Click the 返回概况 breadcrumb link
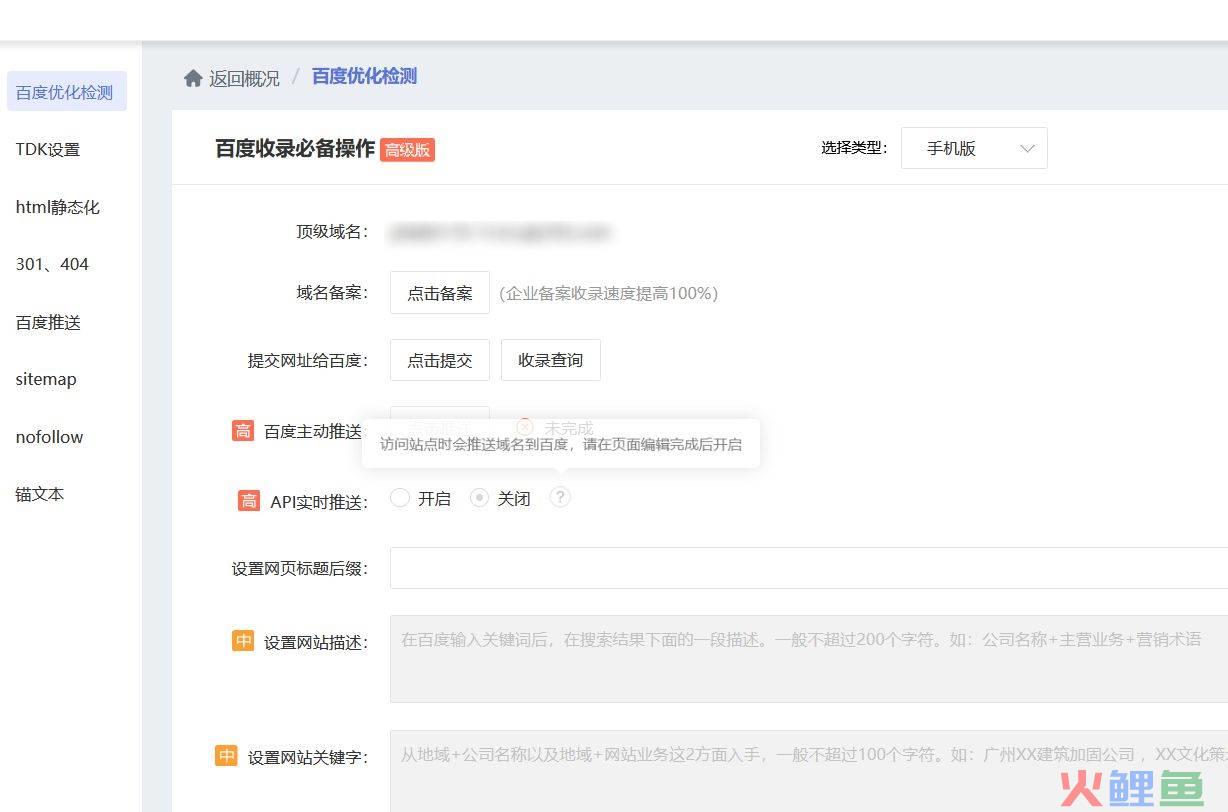This screenshot has width=1228, height=812. click(x=244, y=78)
